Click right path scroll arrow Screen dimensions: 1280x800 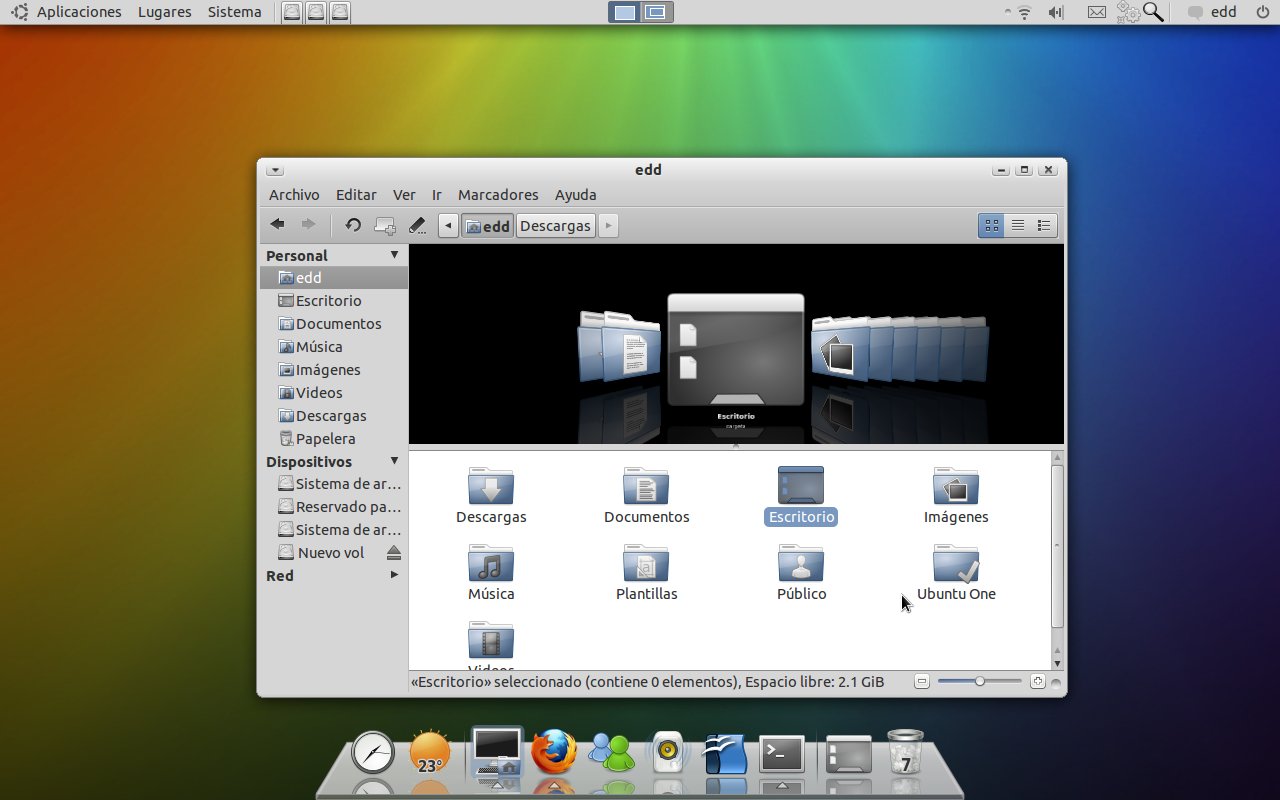(608, 225)
